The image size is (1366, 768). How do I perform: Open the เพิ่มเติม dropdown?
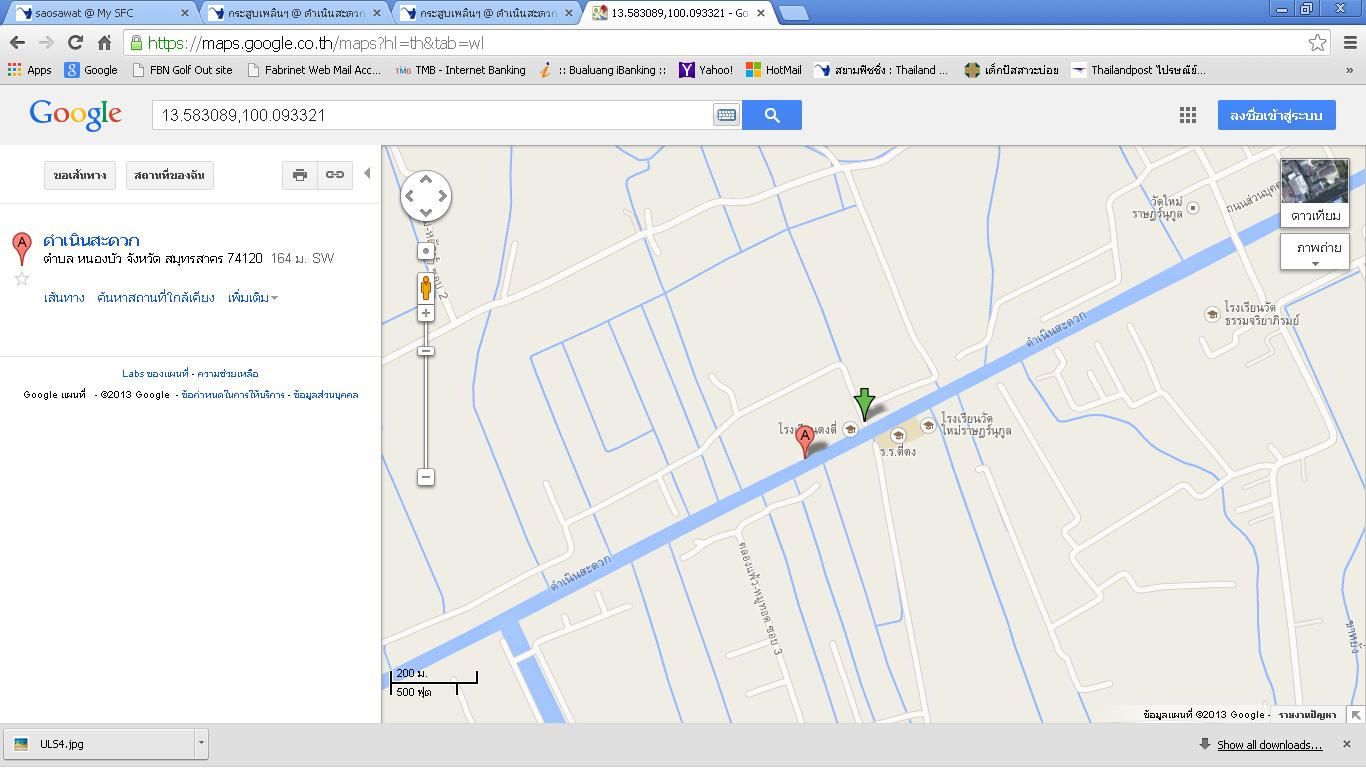pyautogui.click(x=253, y=298)
